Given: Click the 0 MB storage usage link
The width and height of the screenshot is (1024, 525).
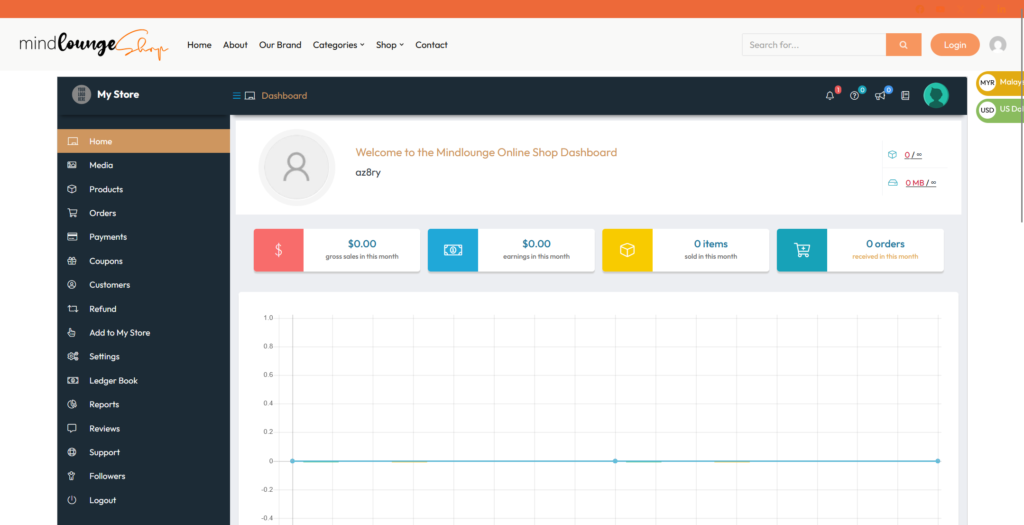Looking at the screenshot, I should click(915, 183).
